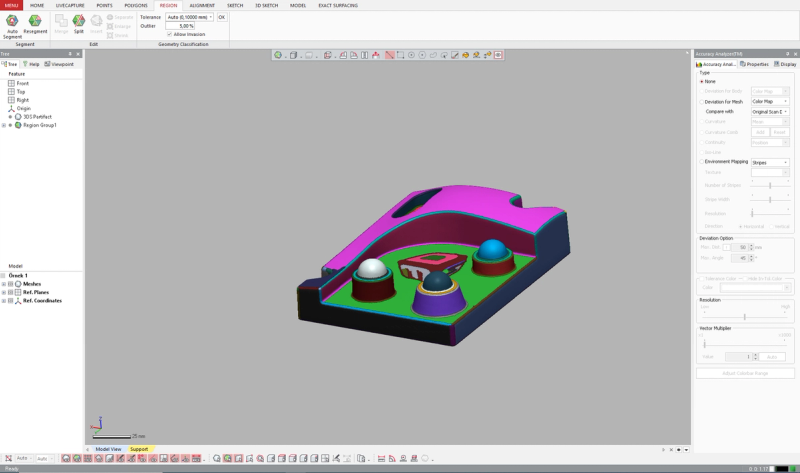
Task: Toggle visibility of Region Group1
Action: click(x=10, y=125)
